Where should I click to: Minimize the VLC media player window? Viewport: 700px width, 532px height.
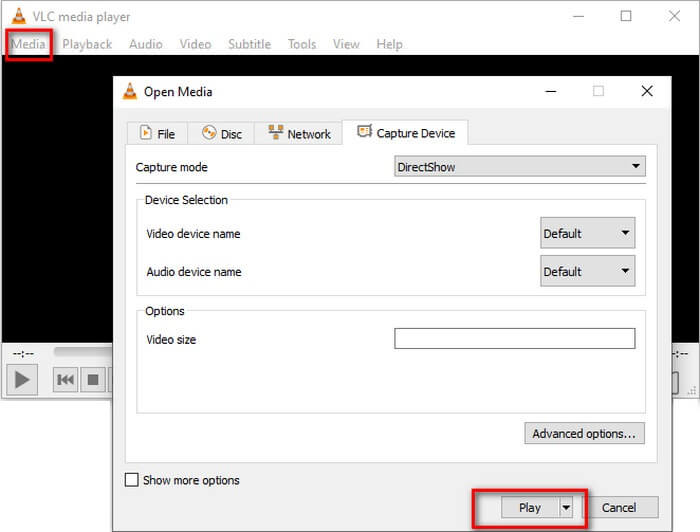(579, 17)
